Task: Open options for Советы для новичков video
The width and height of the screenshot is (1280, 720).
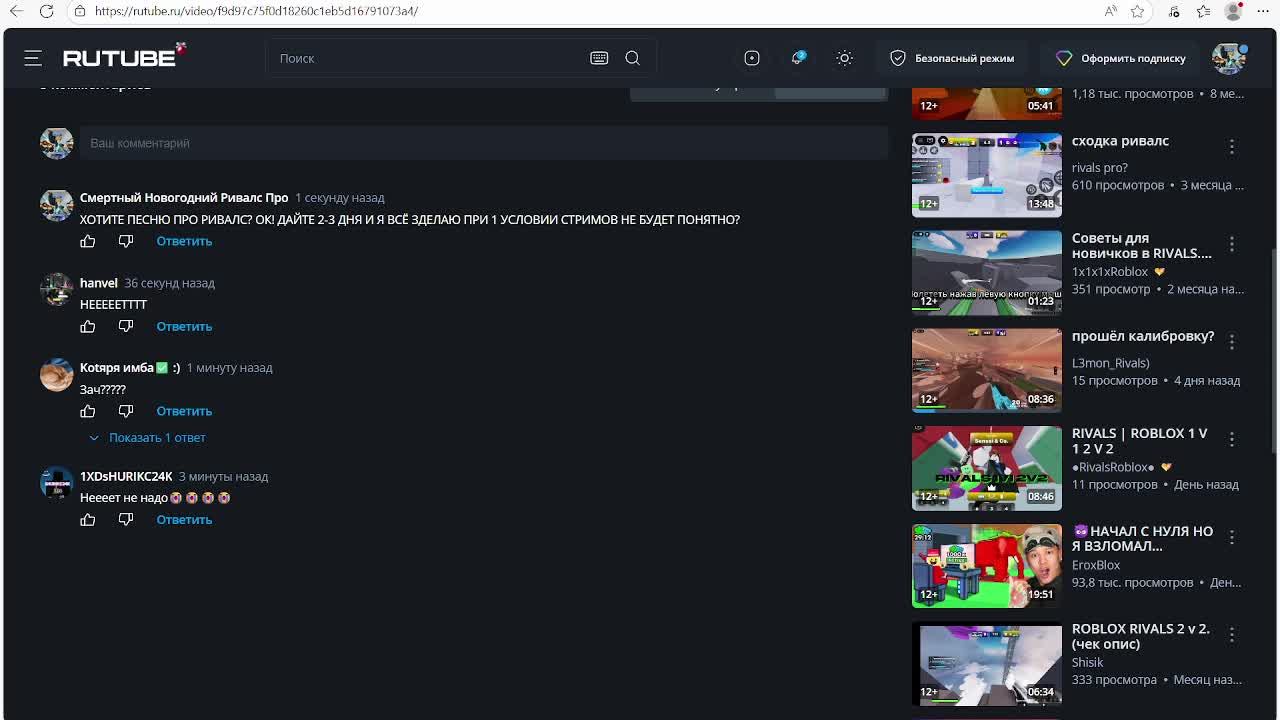Action: pos(1232,245)
